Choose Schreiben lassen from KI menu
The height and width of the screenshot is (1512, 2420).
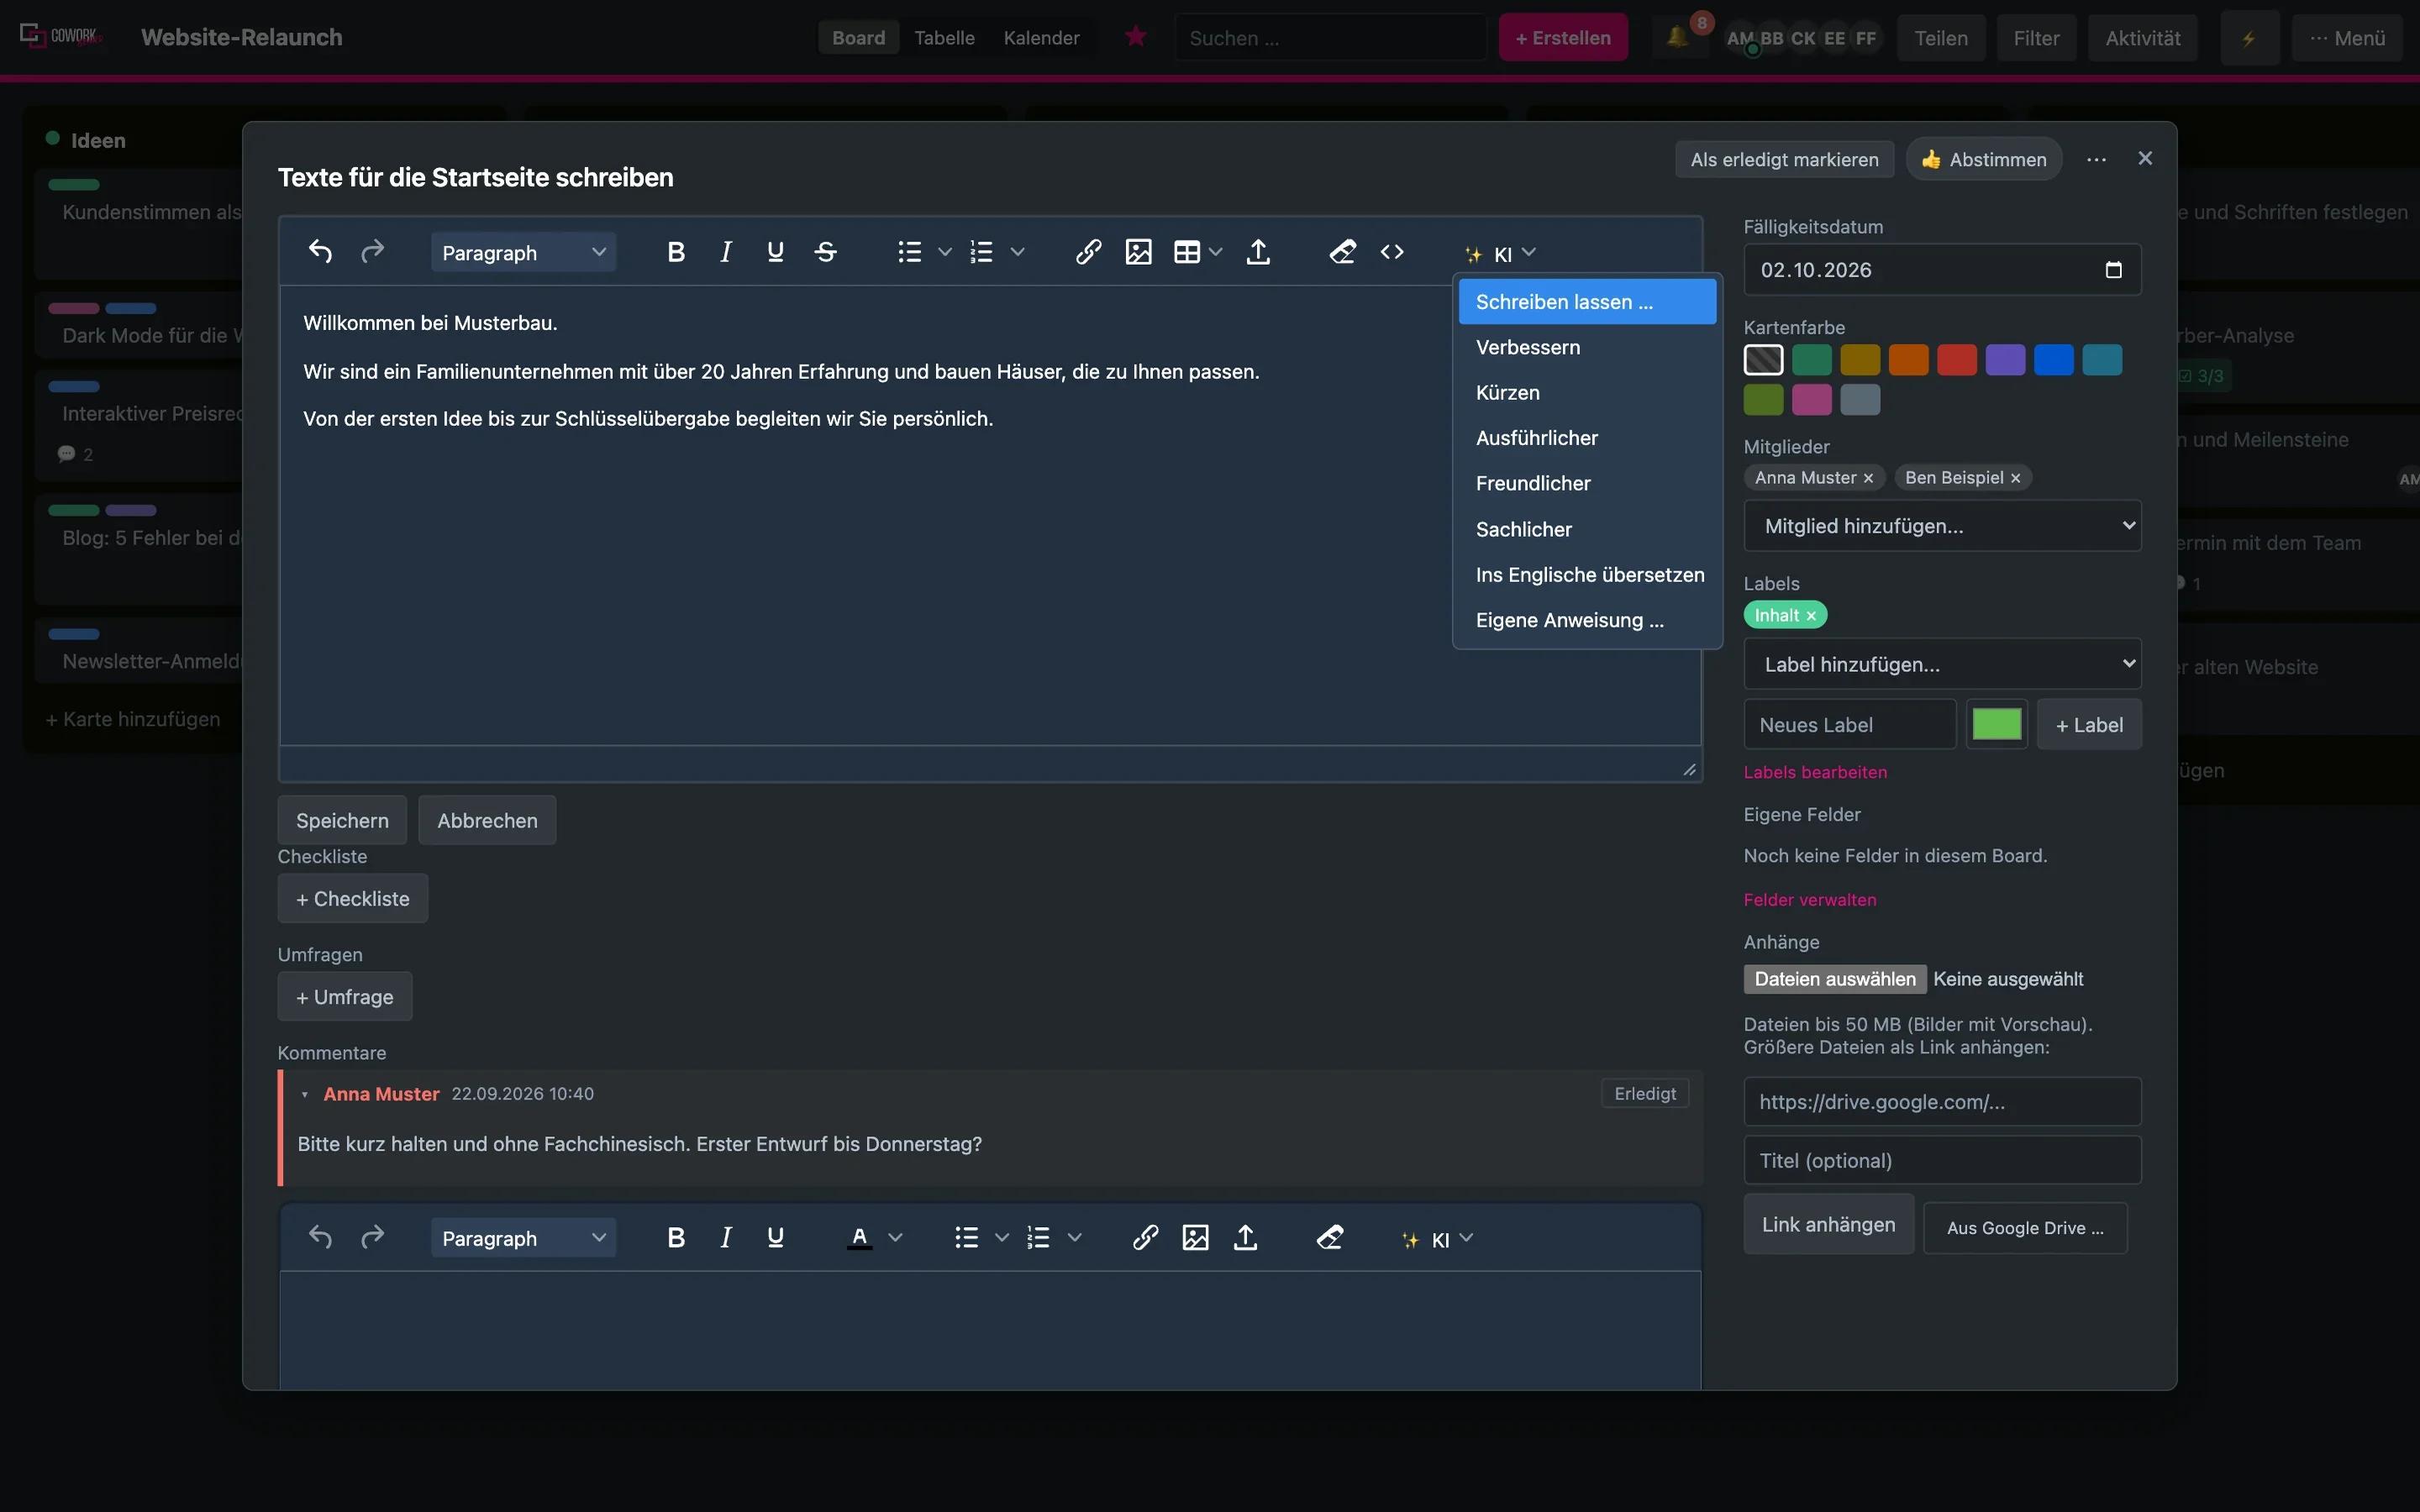1587,302
